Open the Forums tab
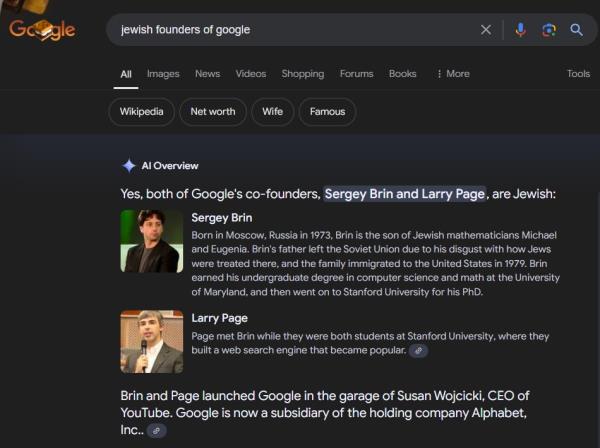The image size is (600, 448). pyautogui.click(x=356, y=74)
